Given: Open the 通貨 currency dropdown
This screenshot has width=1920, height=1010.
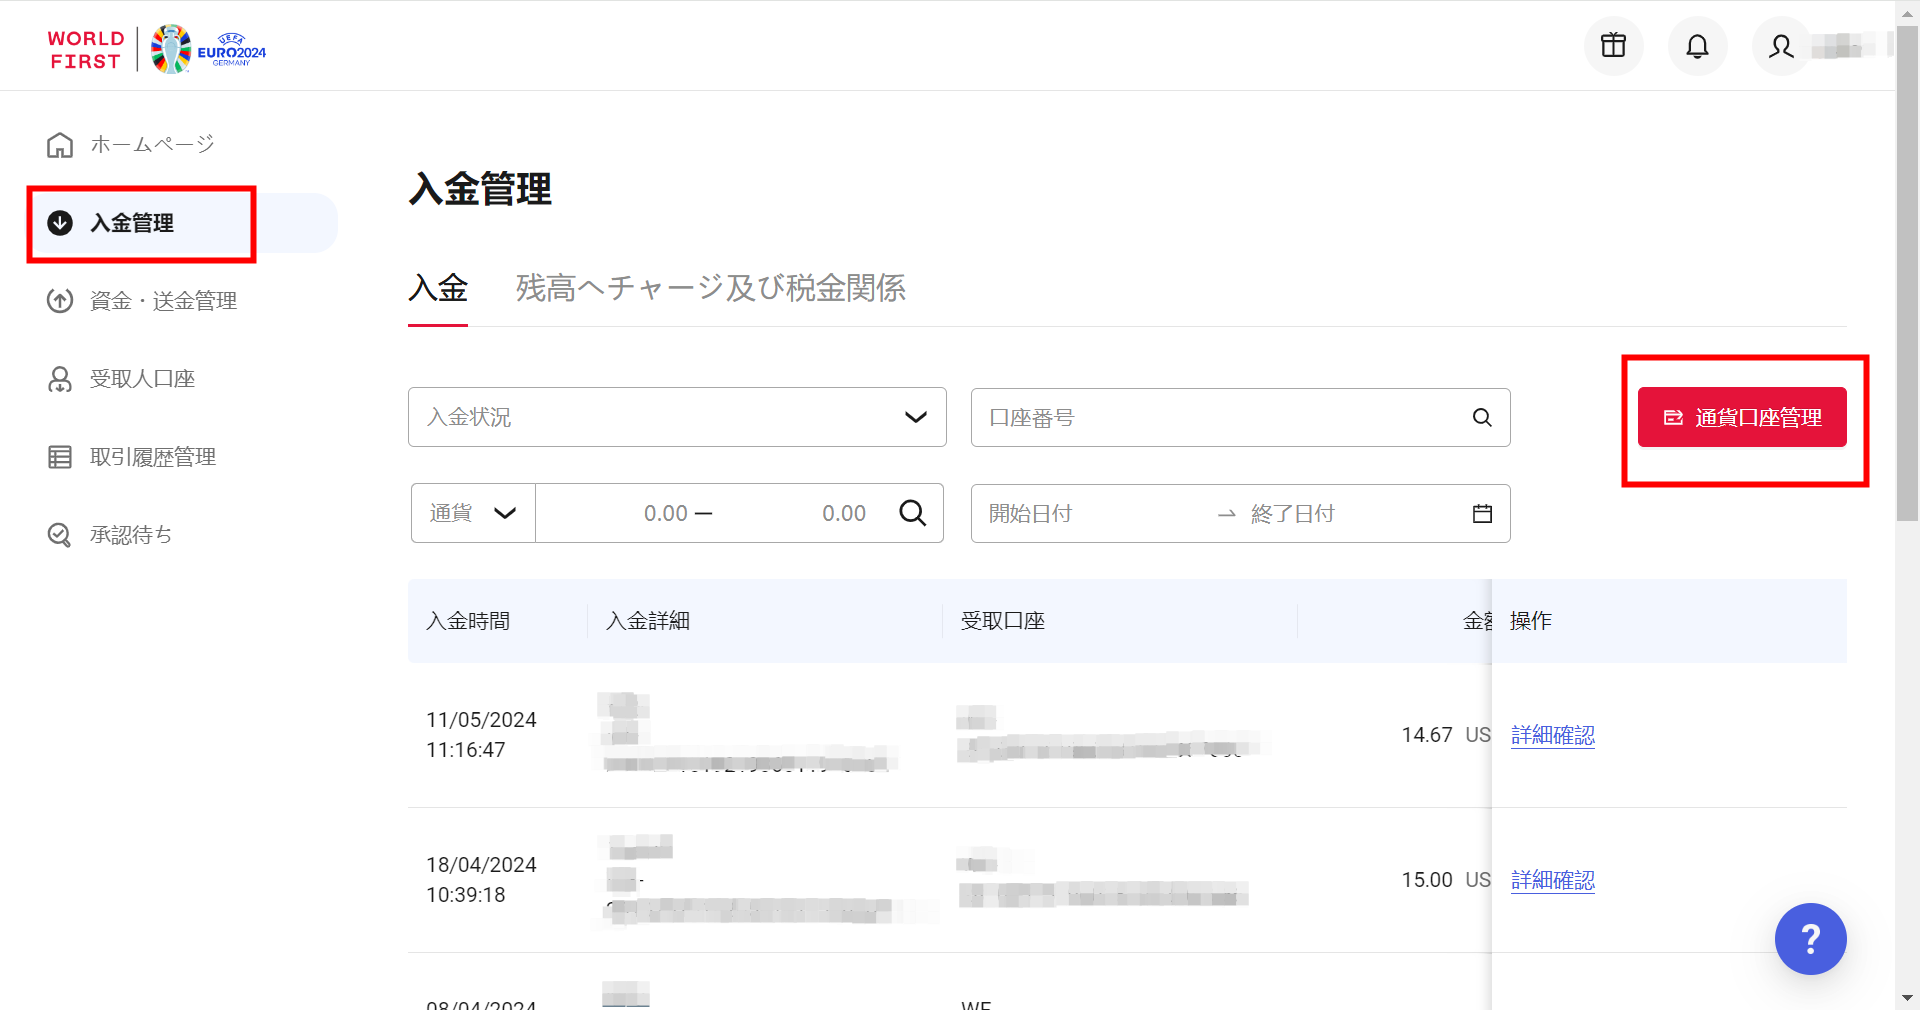Looking at the screenshot, I should (473, 513).
